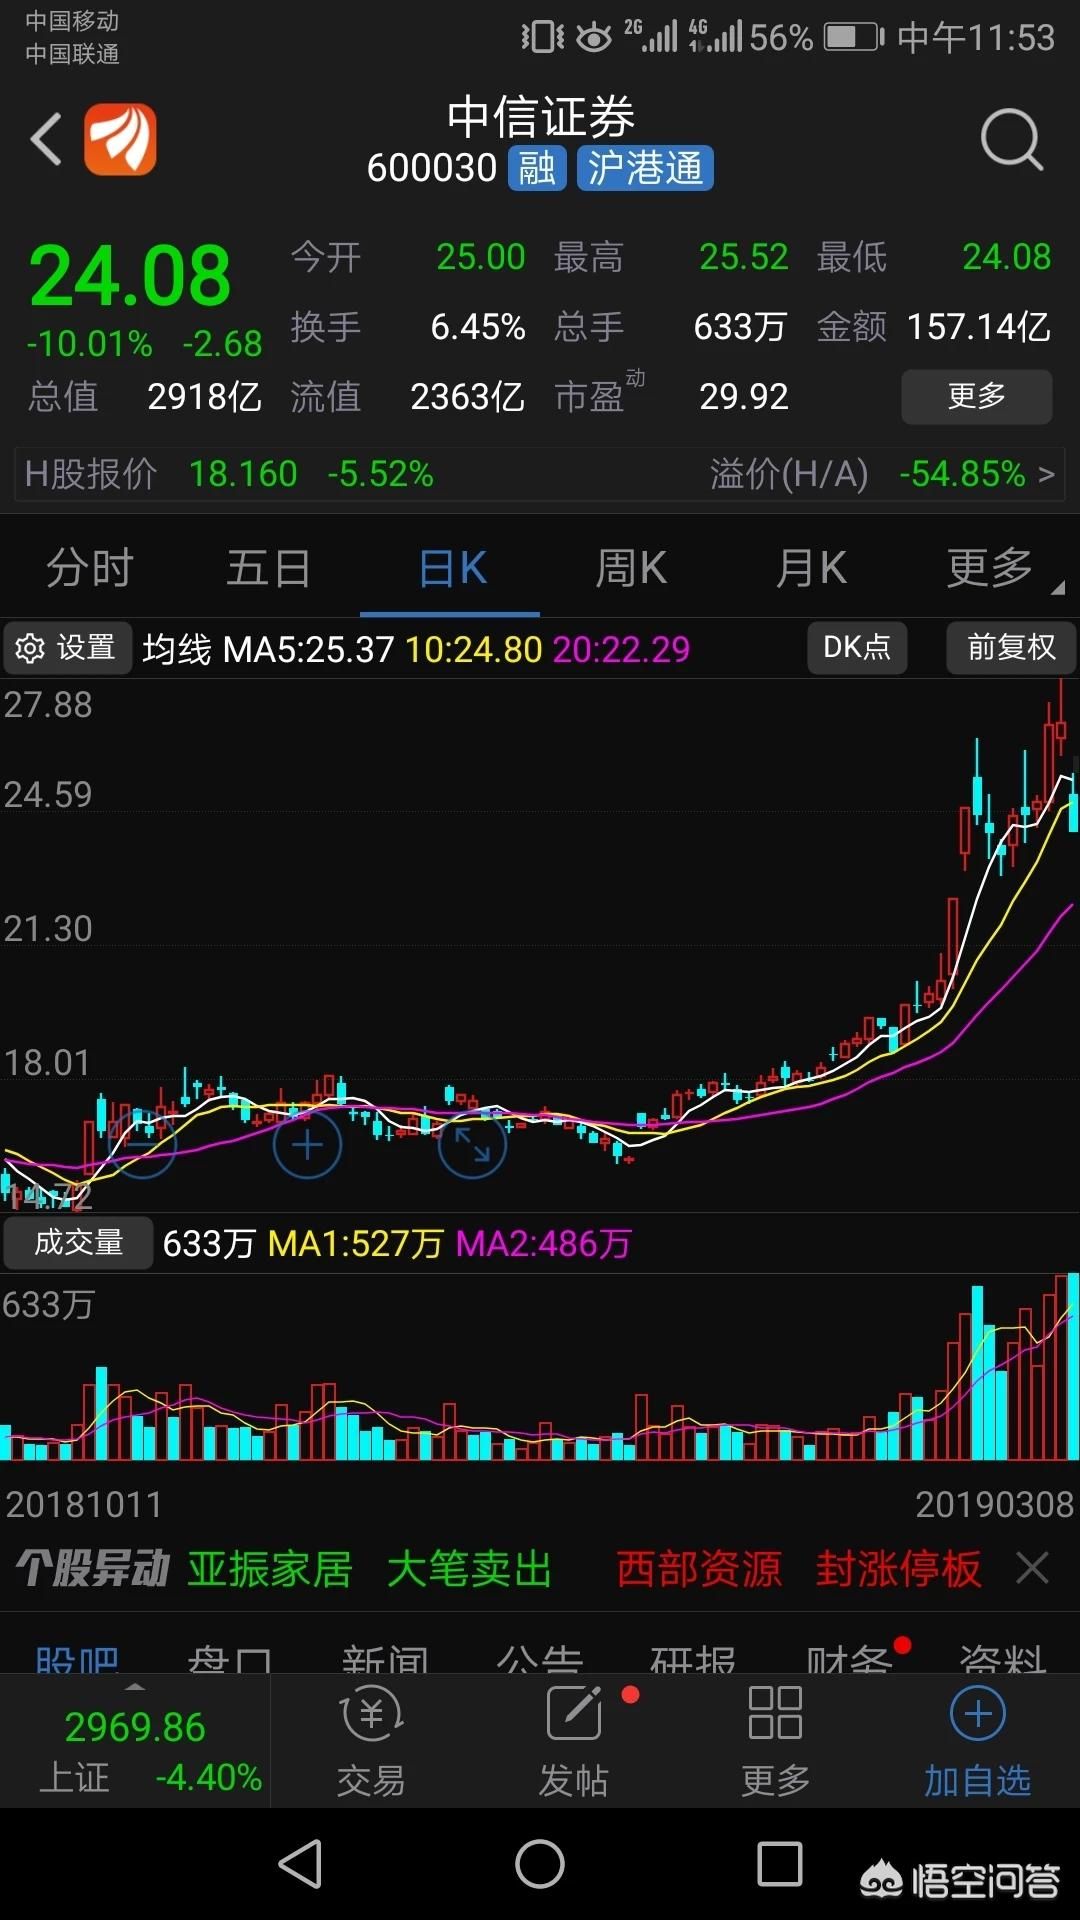Tap the Android home navigation button
Viewport: 1080px width, 1920px height.
point(540,1864)
